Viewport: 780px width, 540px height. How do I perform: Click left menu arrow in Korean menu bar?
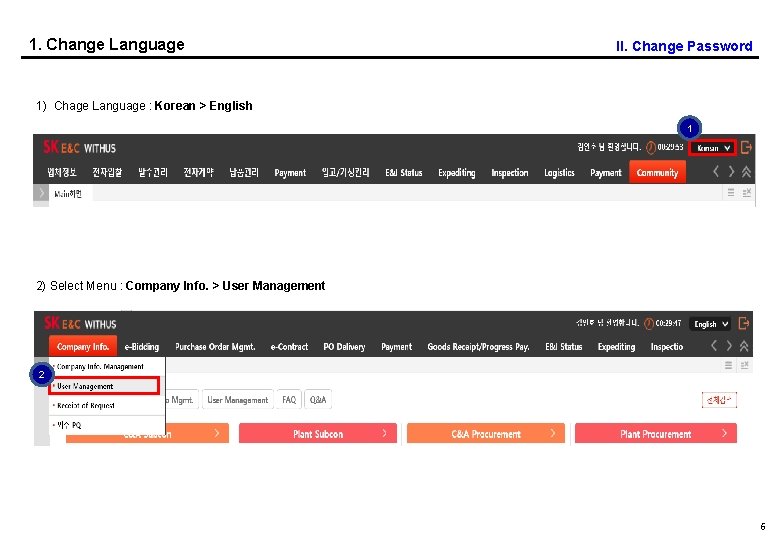click(x=715, y=172)
